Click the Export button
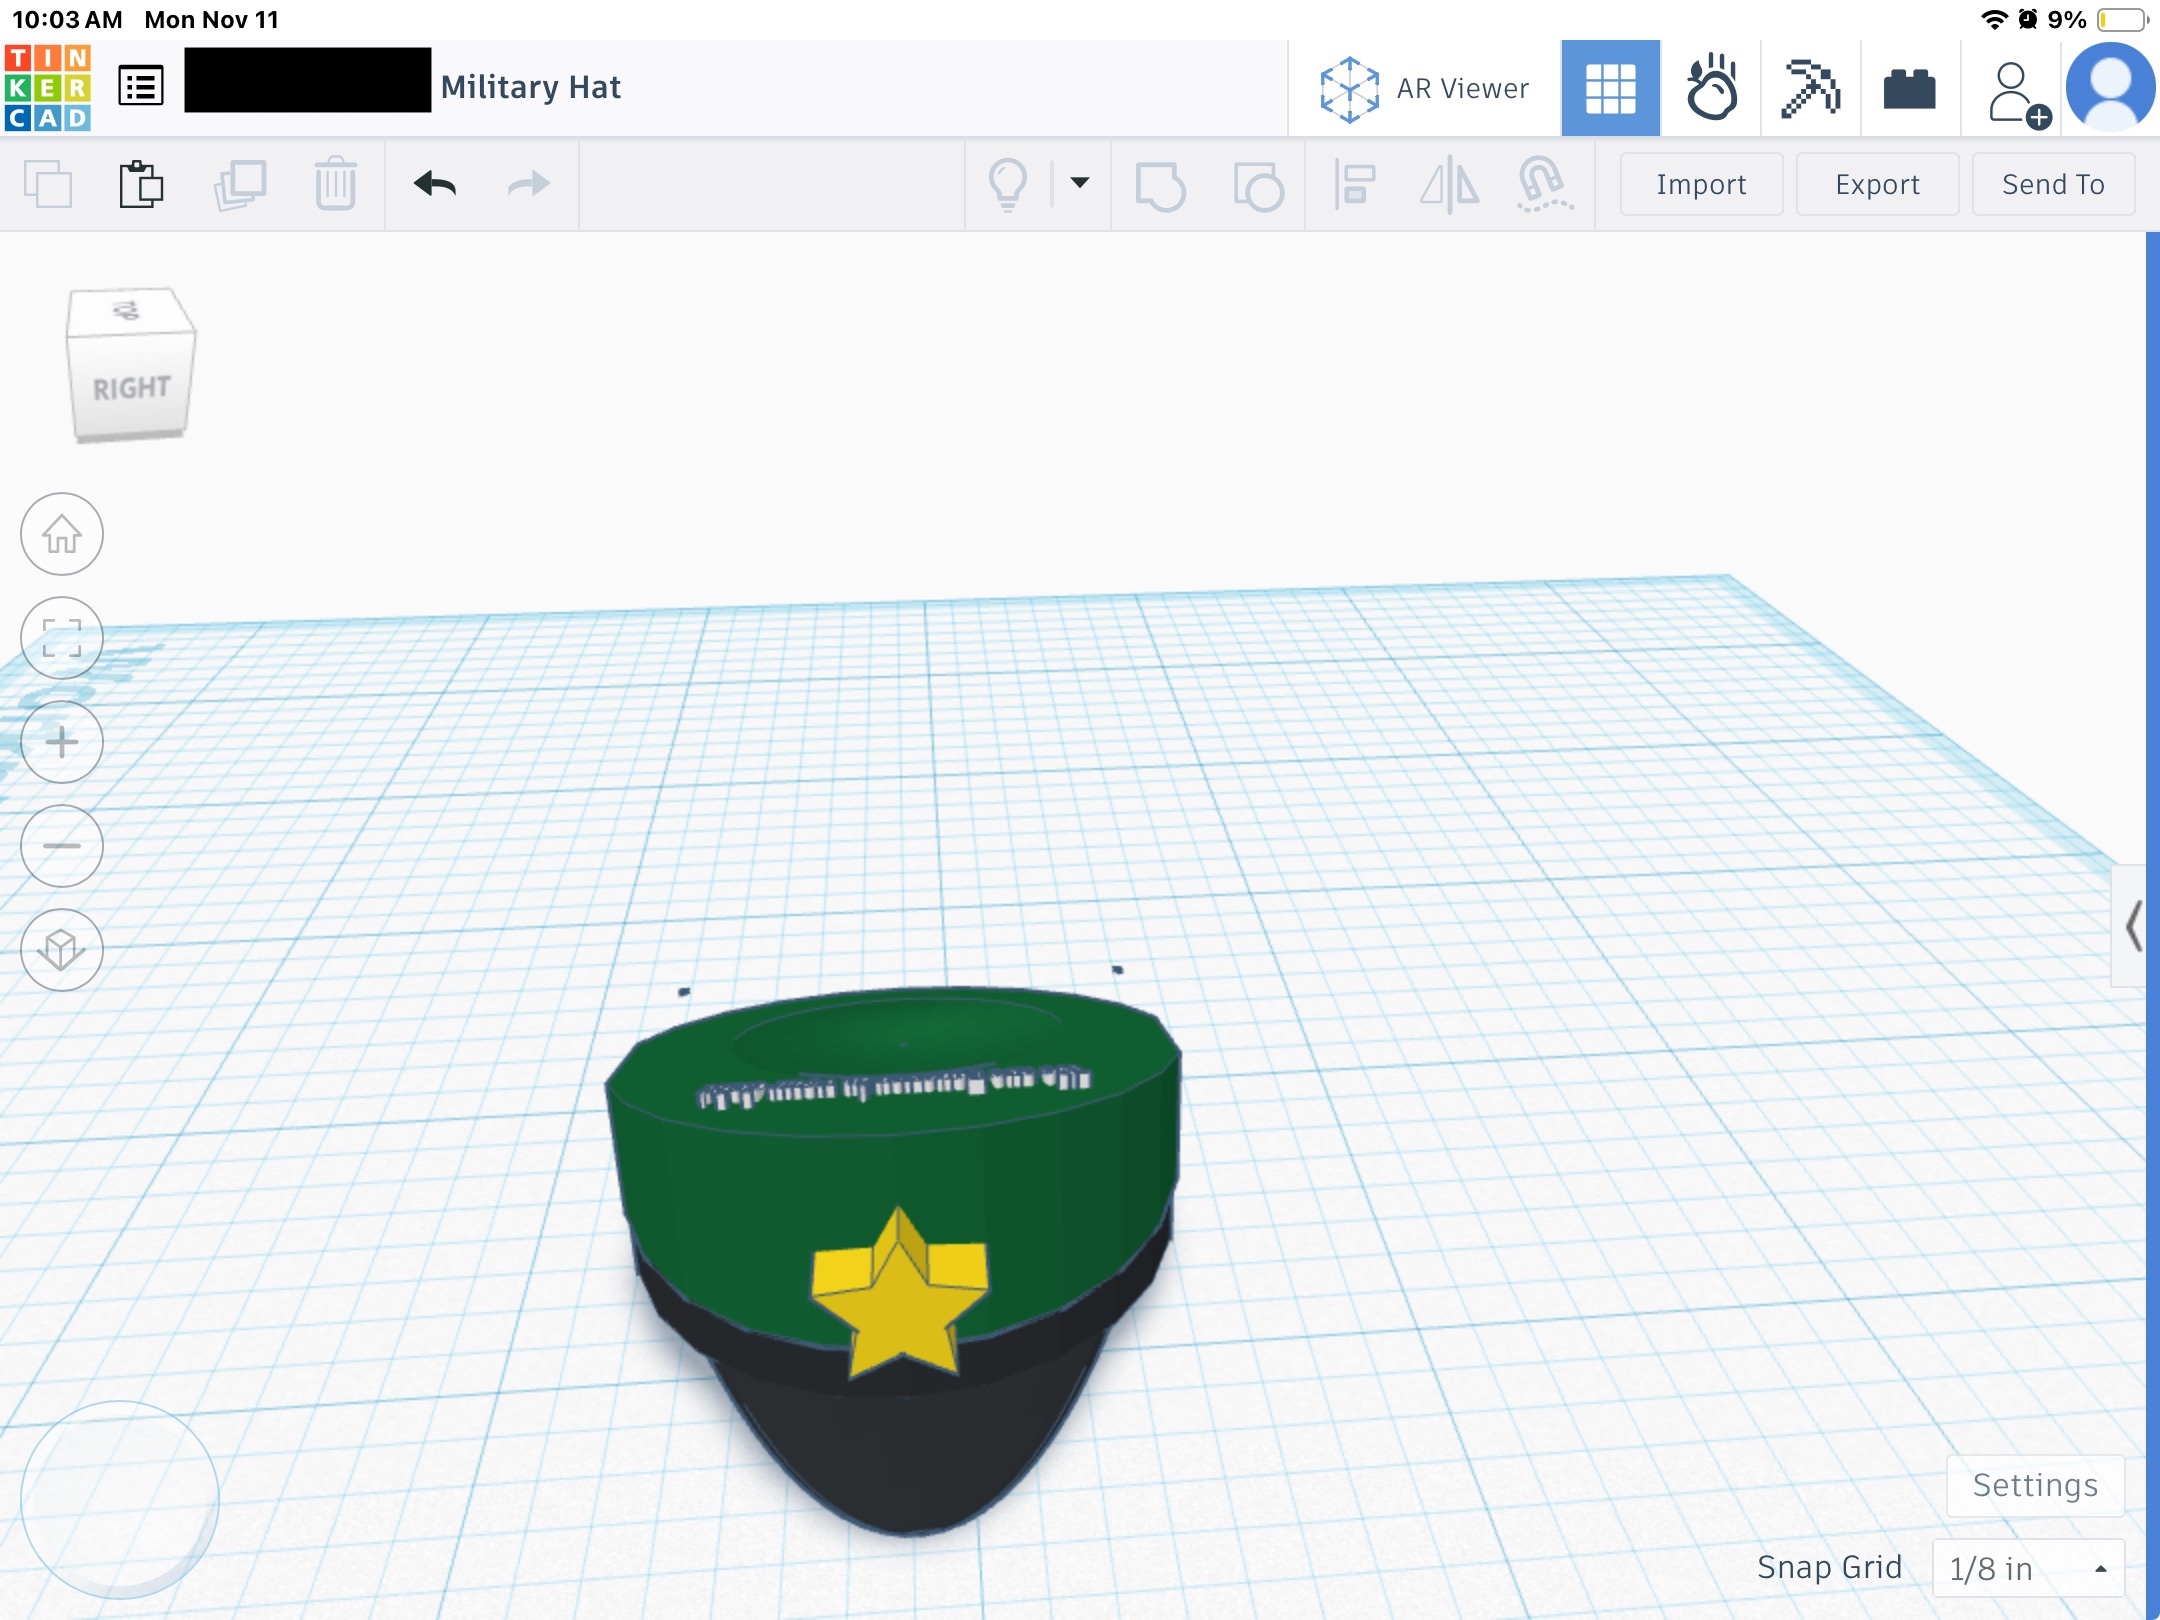The image size is (2160, 1620). point(1877,184)
